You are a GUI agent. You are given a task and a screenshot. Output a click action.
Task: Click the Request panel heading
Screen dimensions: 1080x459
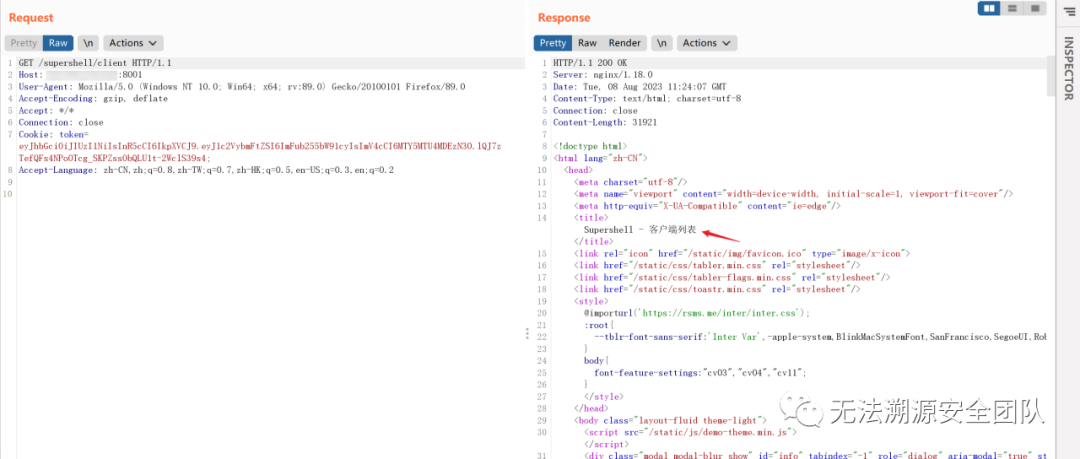coord(31,18)
